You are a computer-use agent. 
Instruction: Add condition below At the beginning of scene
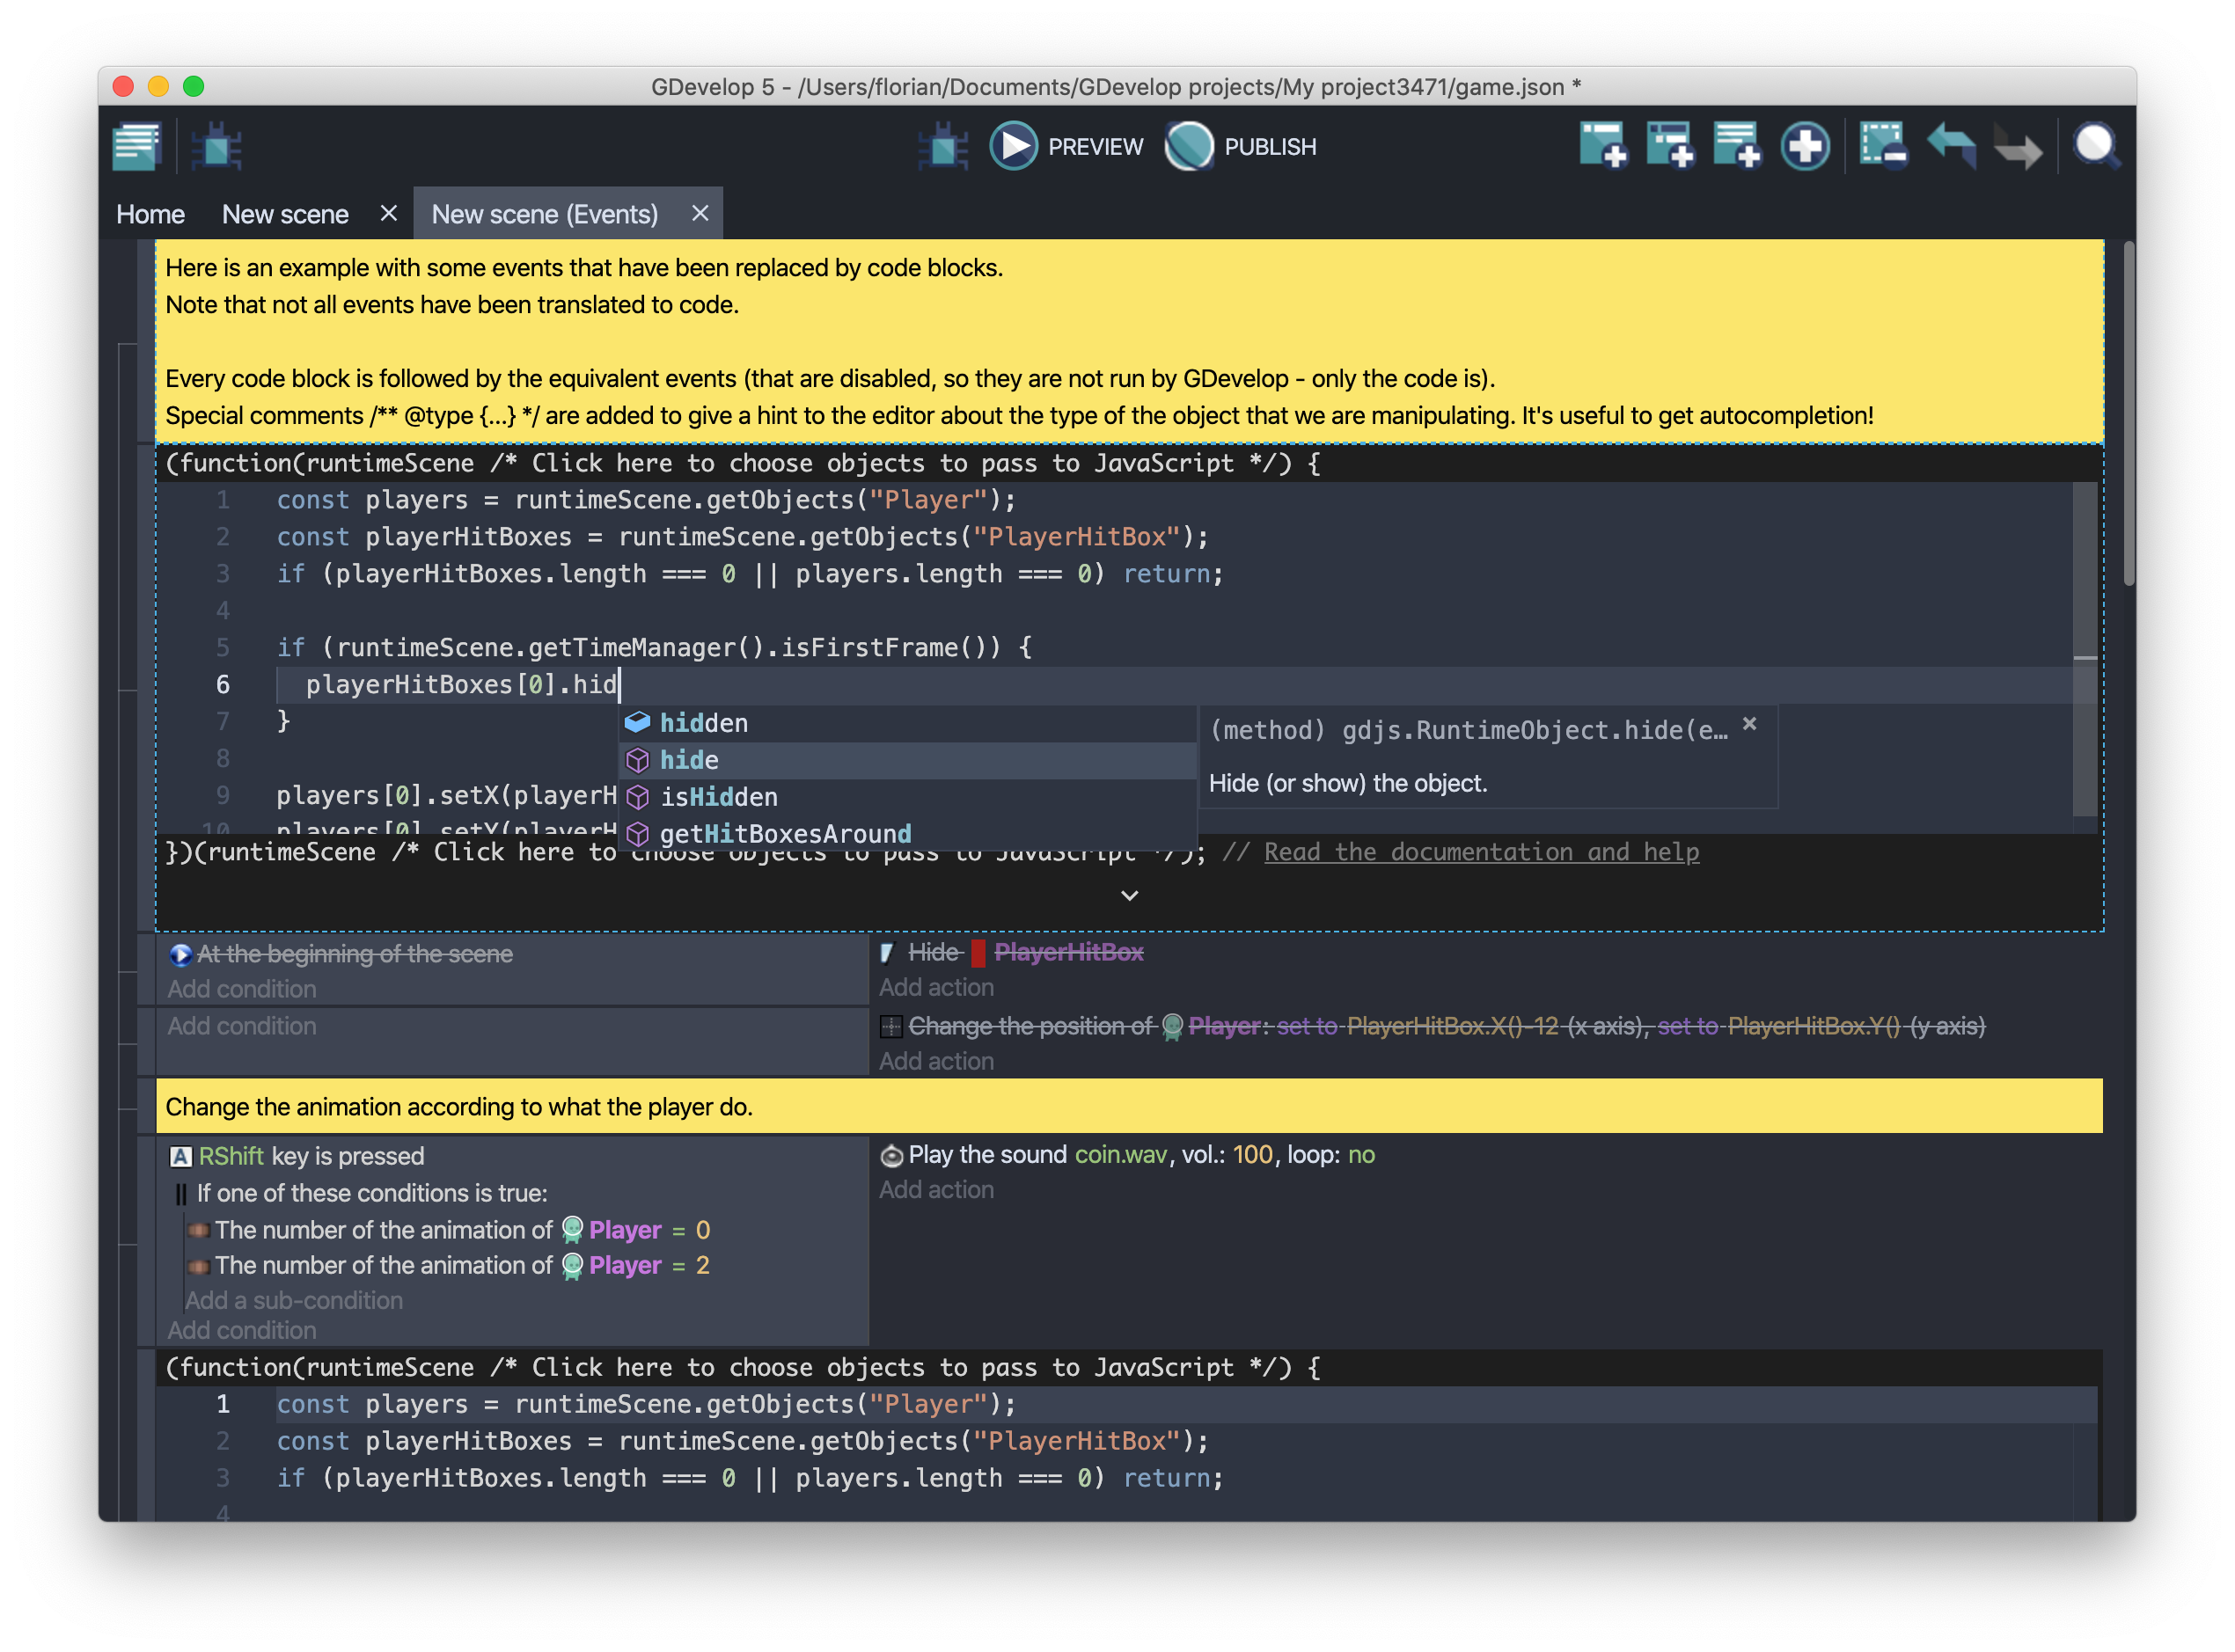click(x=242, y=989)
